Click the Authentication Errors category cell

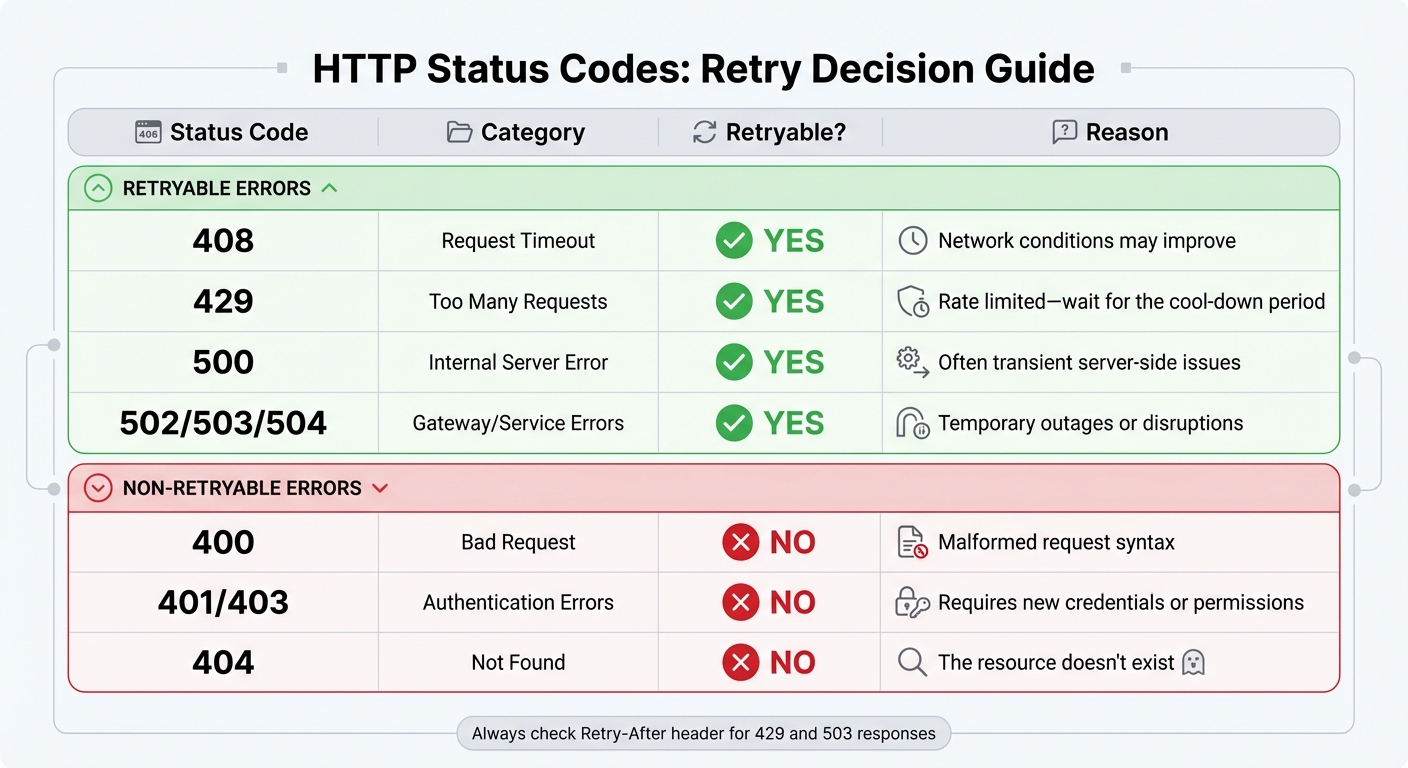[x=518, y=602]
